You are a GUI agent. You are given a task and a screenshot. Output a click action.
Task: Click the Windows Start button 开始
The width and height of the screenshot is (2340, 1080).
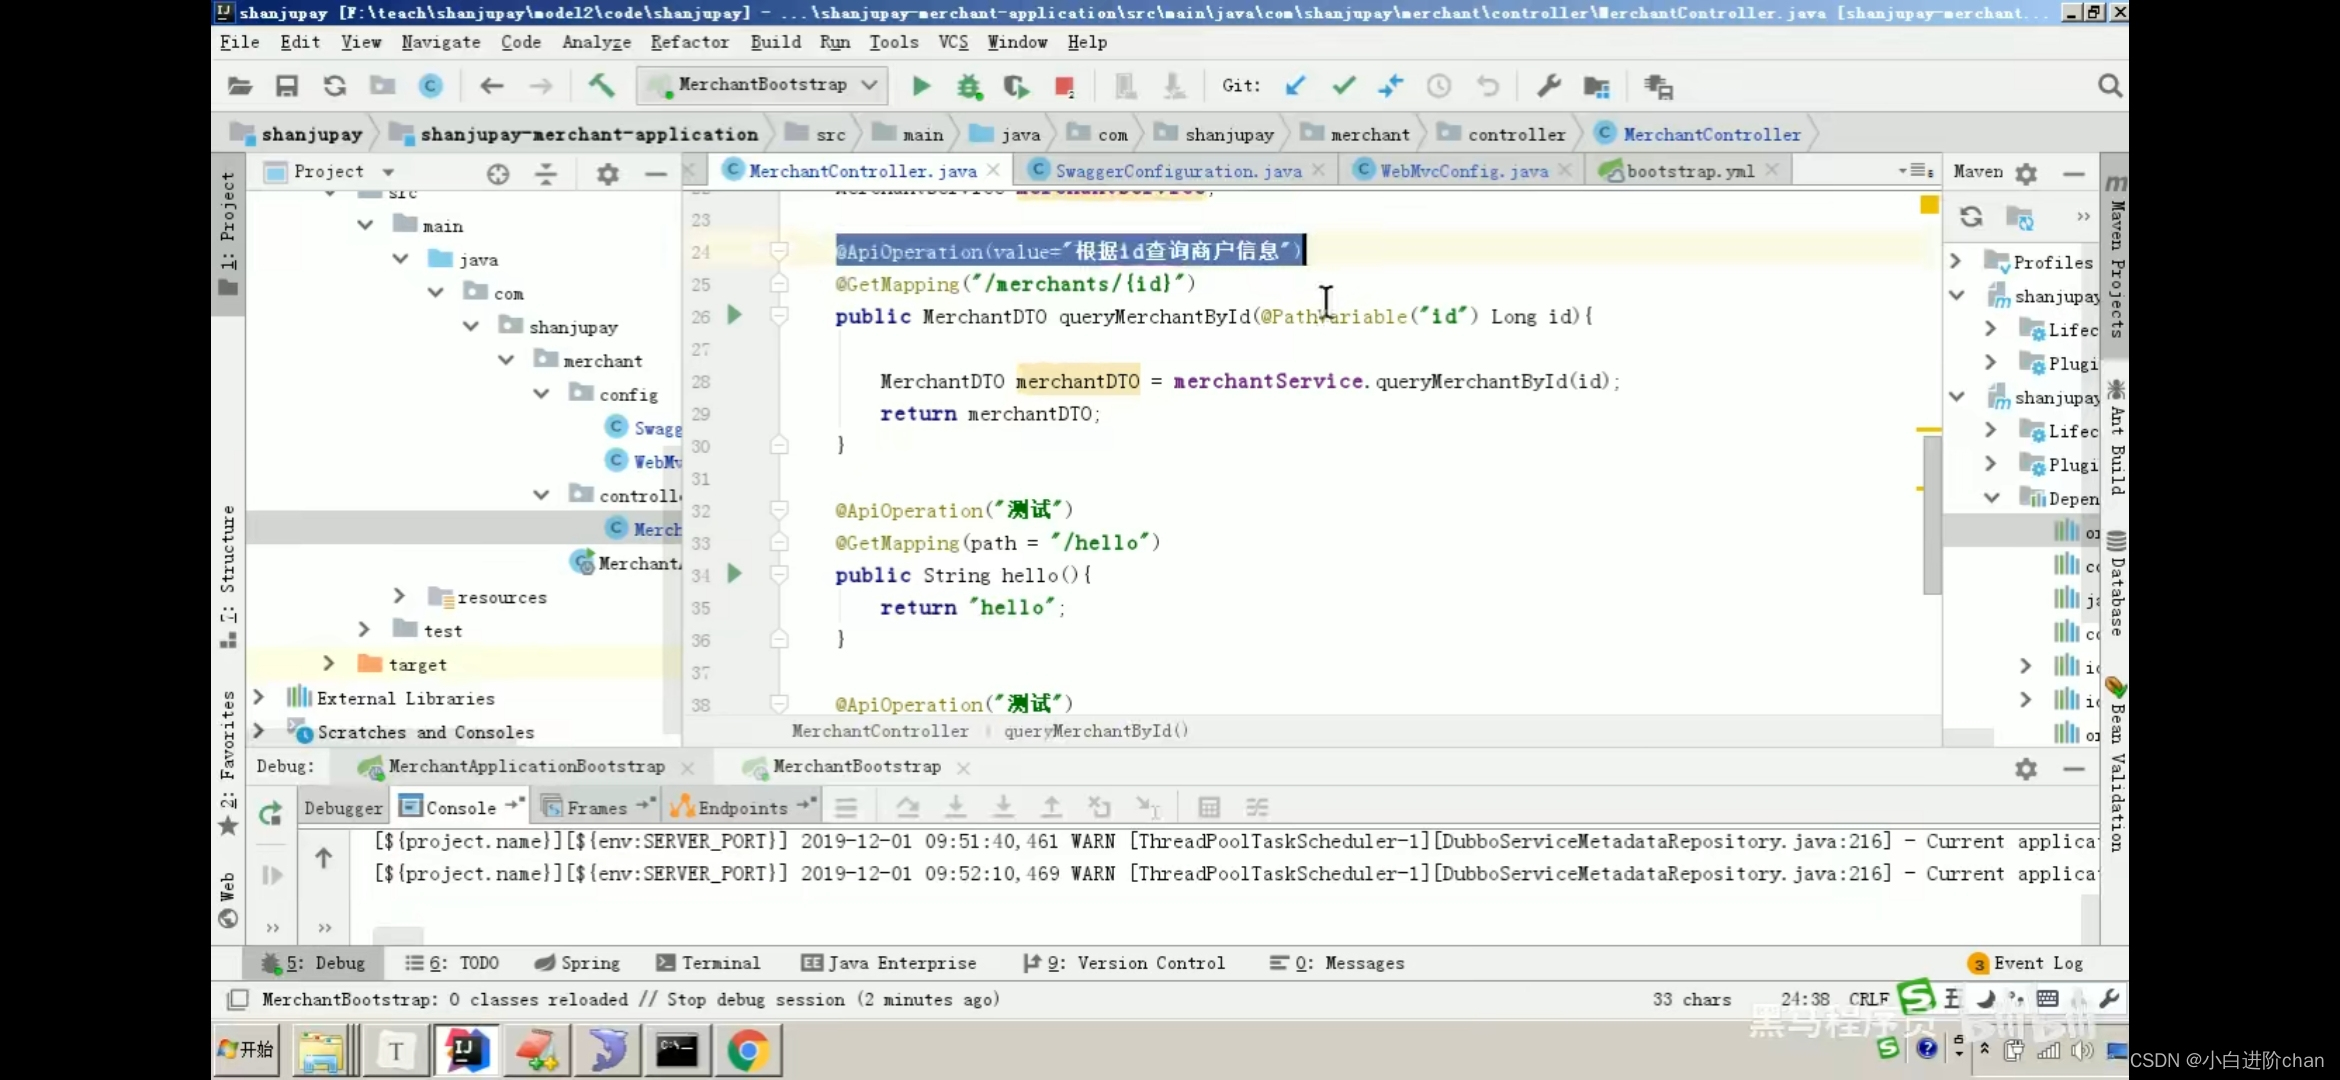click(x=246, y=1050)
